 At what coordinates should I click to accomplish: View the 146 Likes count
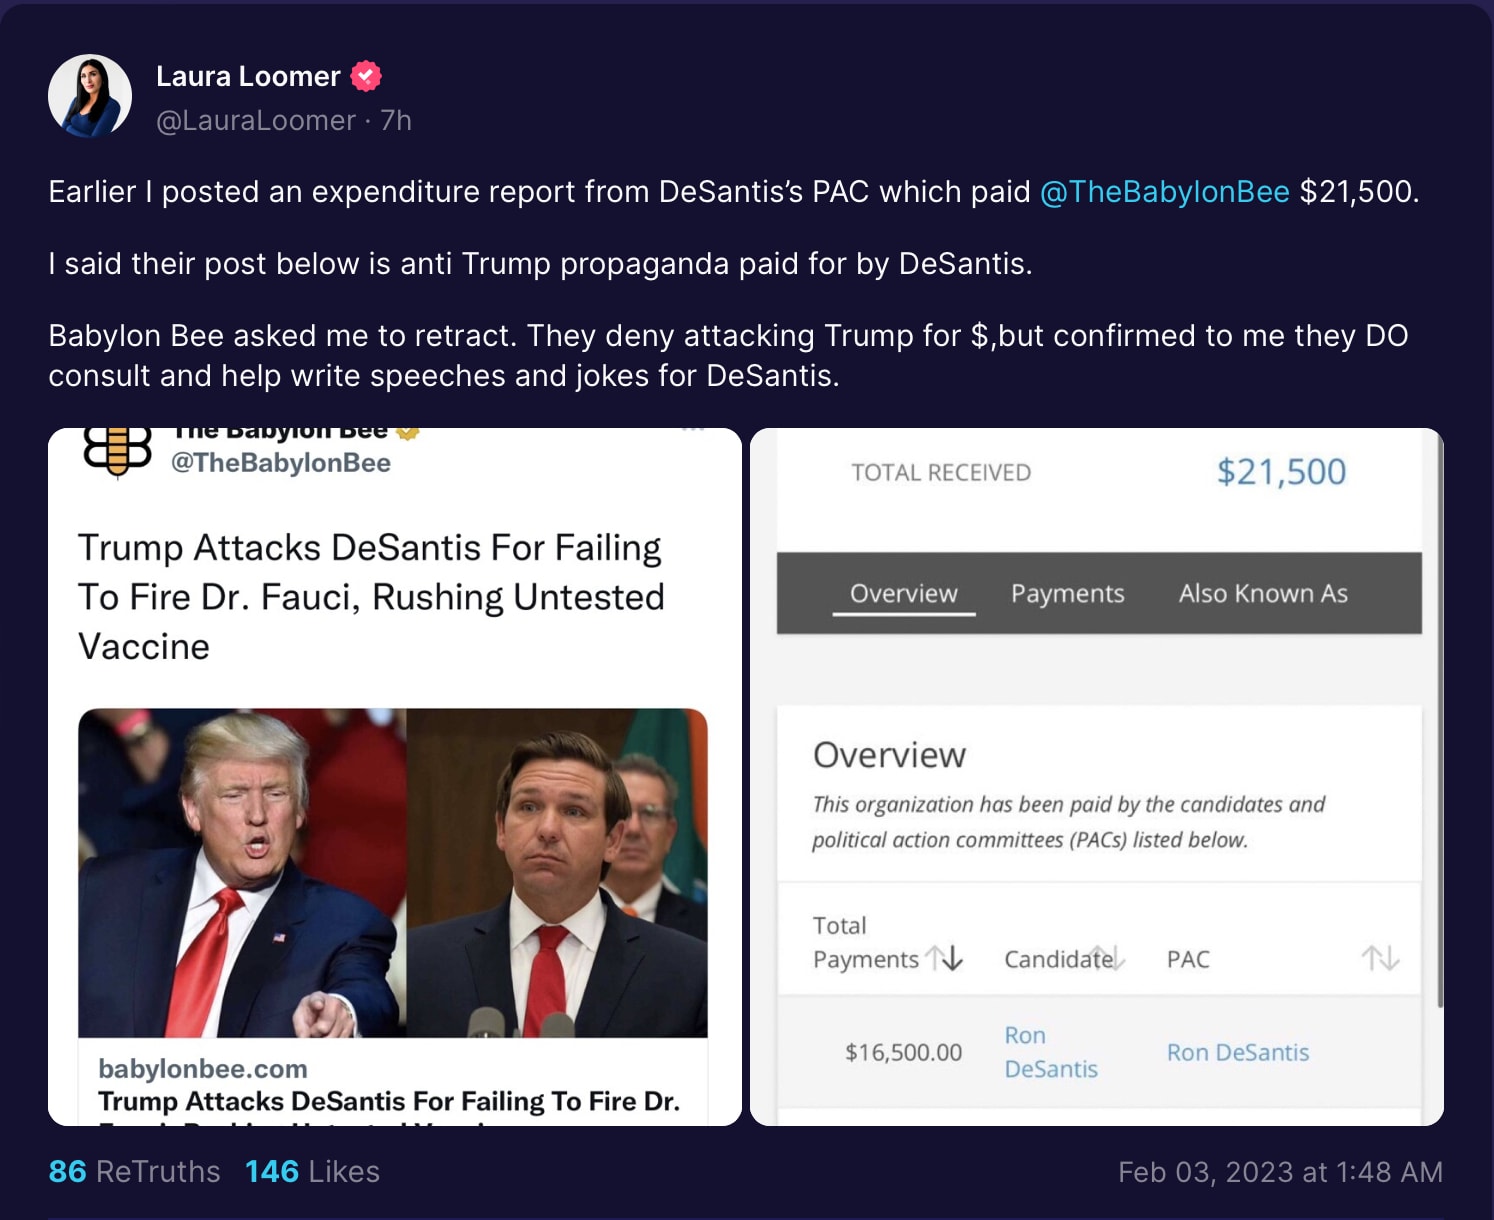click(x=312, y=1171)
